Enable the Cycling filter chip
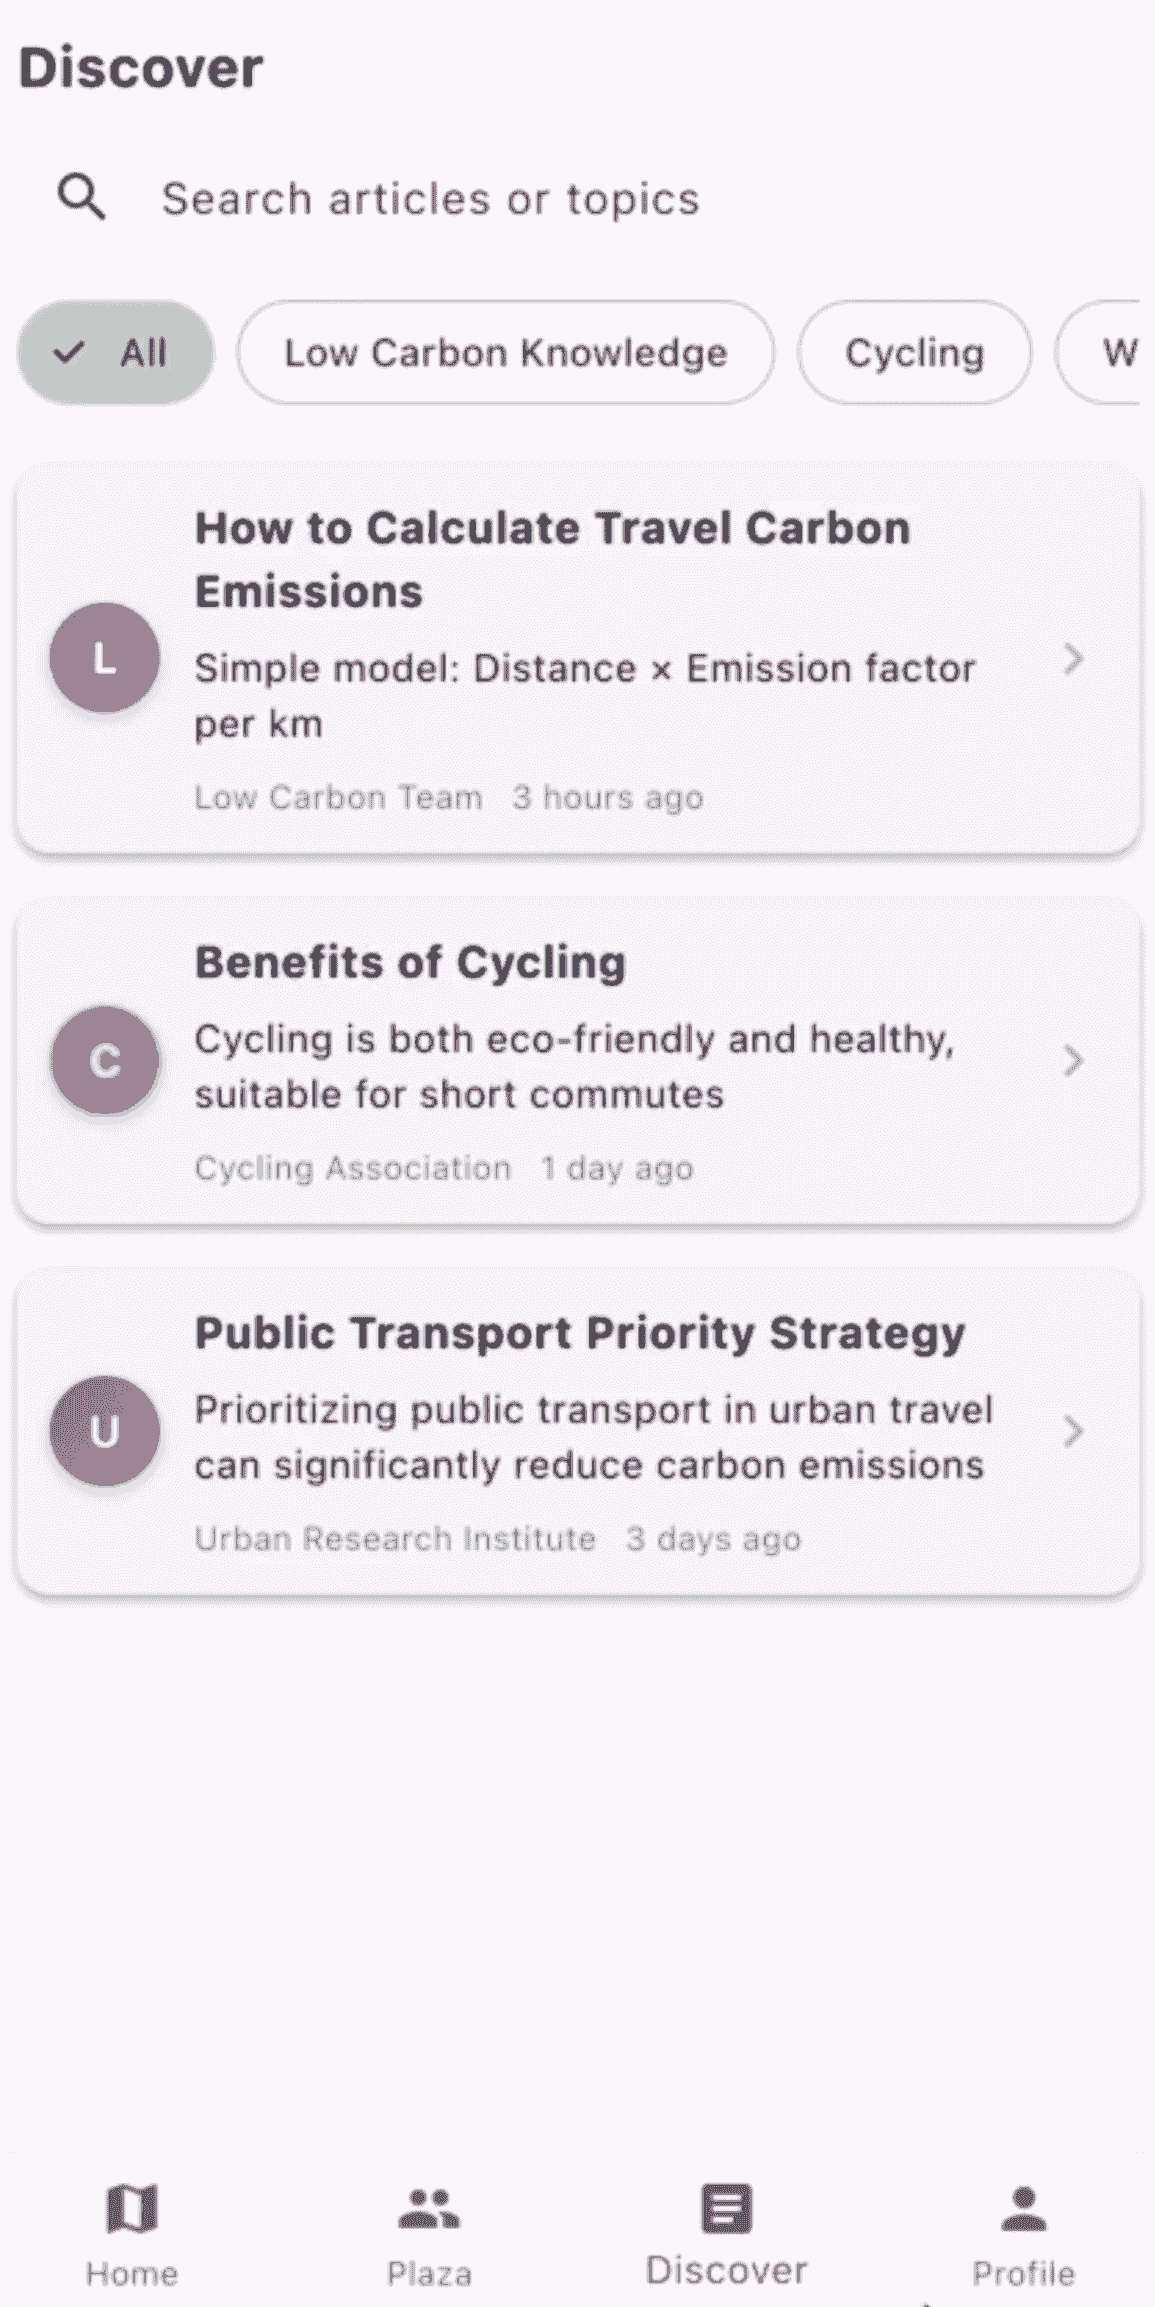1155x2307 pixels. tap(914, 353)
